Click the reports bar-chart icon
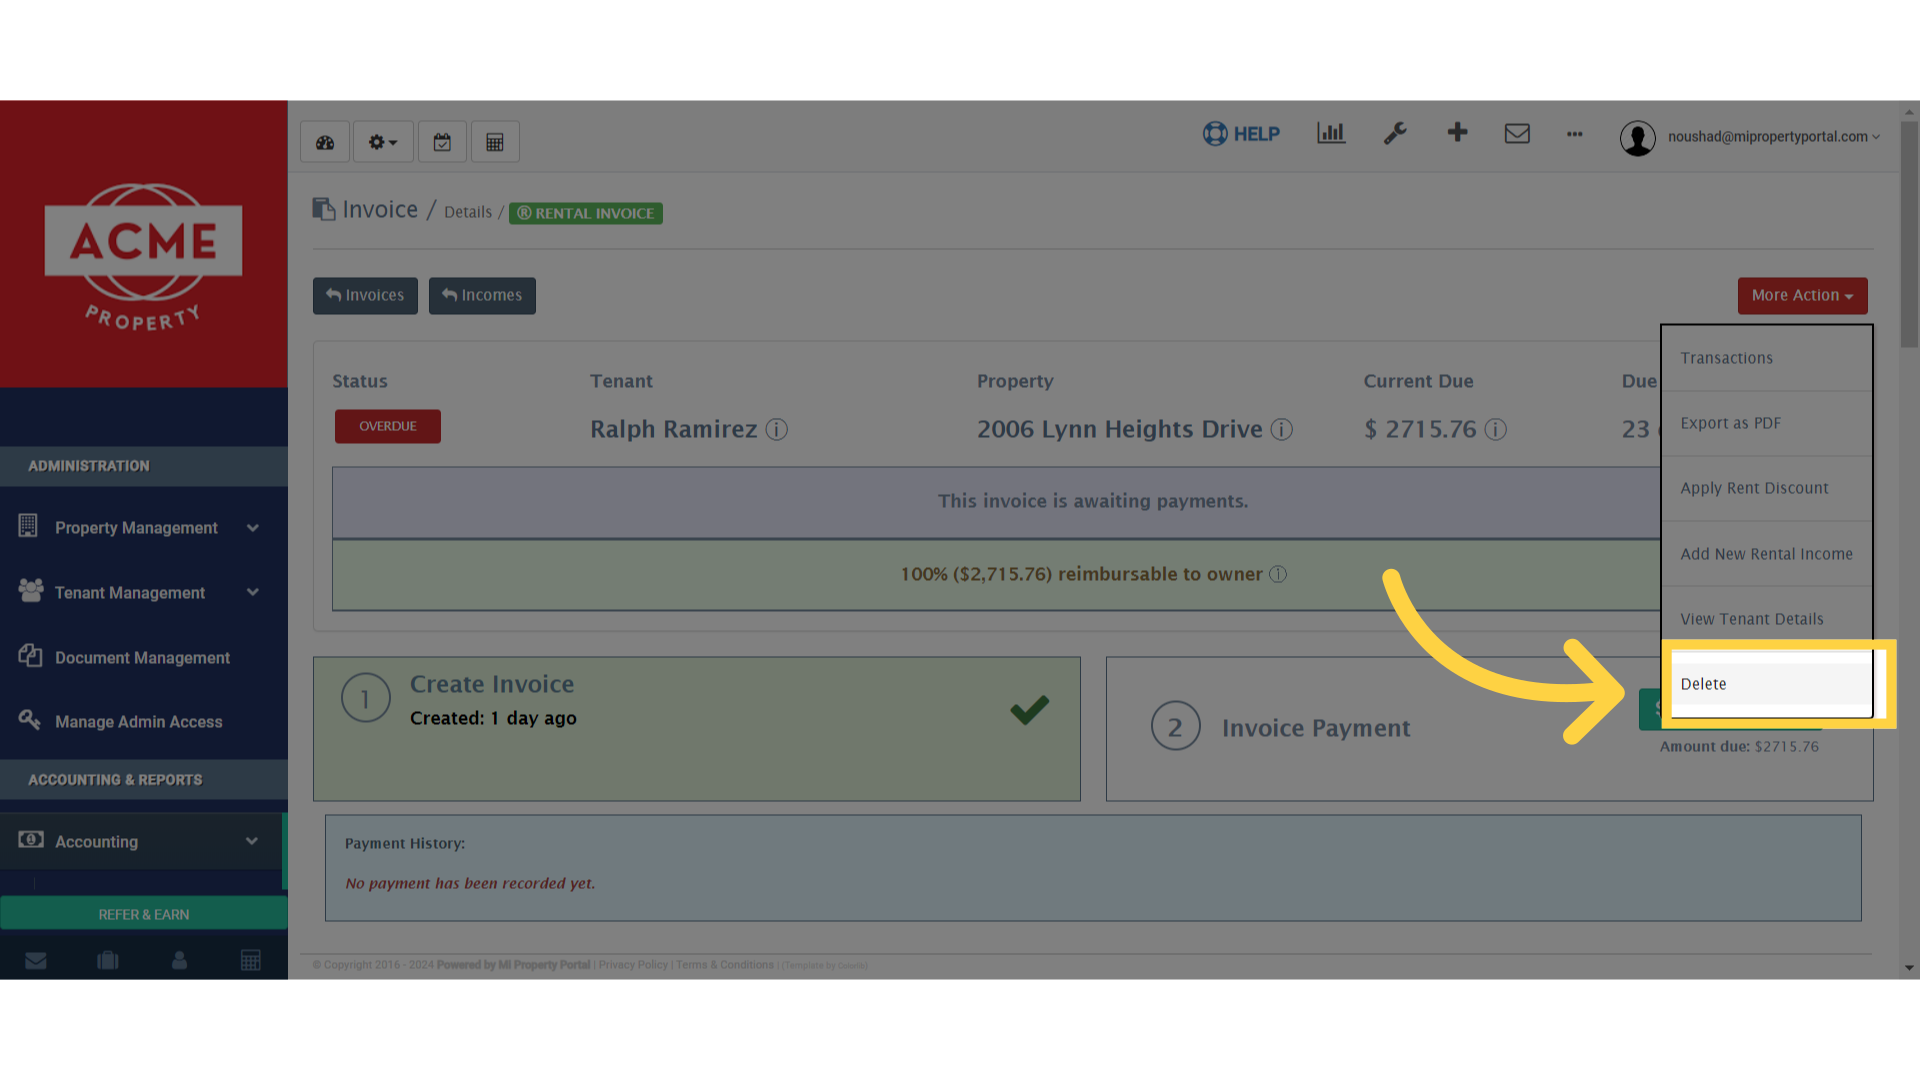 [x=1330, y=133]
